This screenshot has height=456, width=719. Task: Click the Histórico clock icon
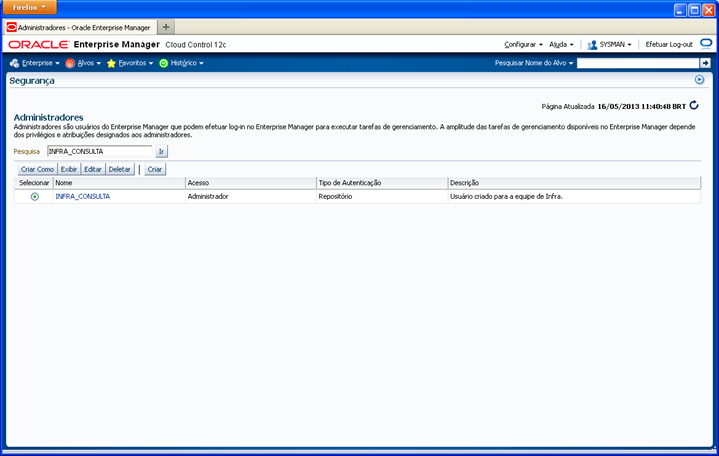[164, 63]
